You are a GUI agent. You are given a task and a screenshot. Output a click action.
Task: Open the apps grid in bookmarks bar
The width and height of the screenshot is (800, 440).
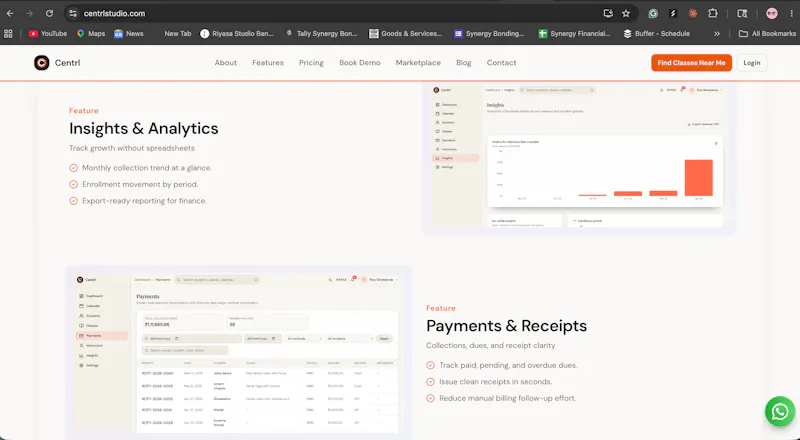tap(8, 34)
